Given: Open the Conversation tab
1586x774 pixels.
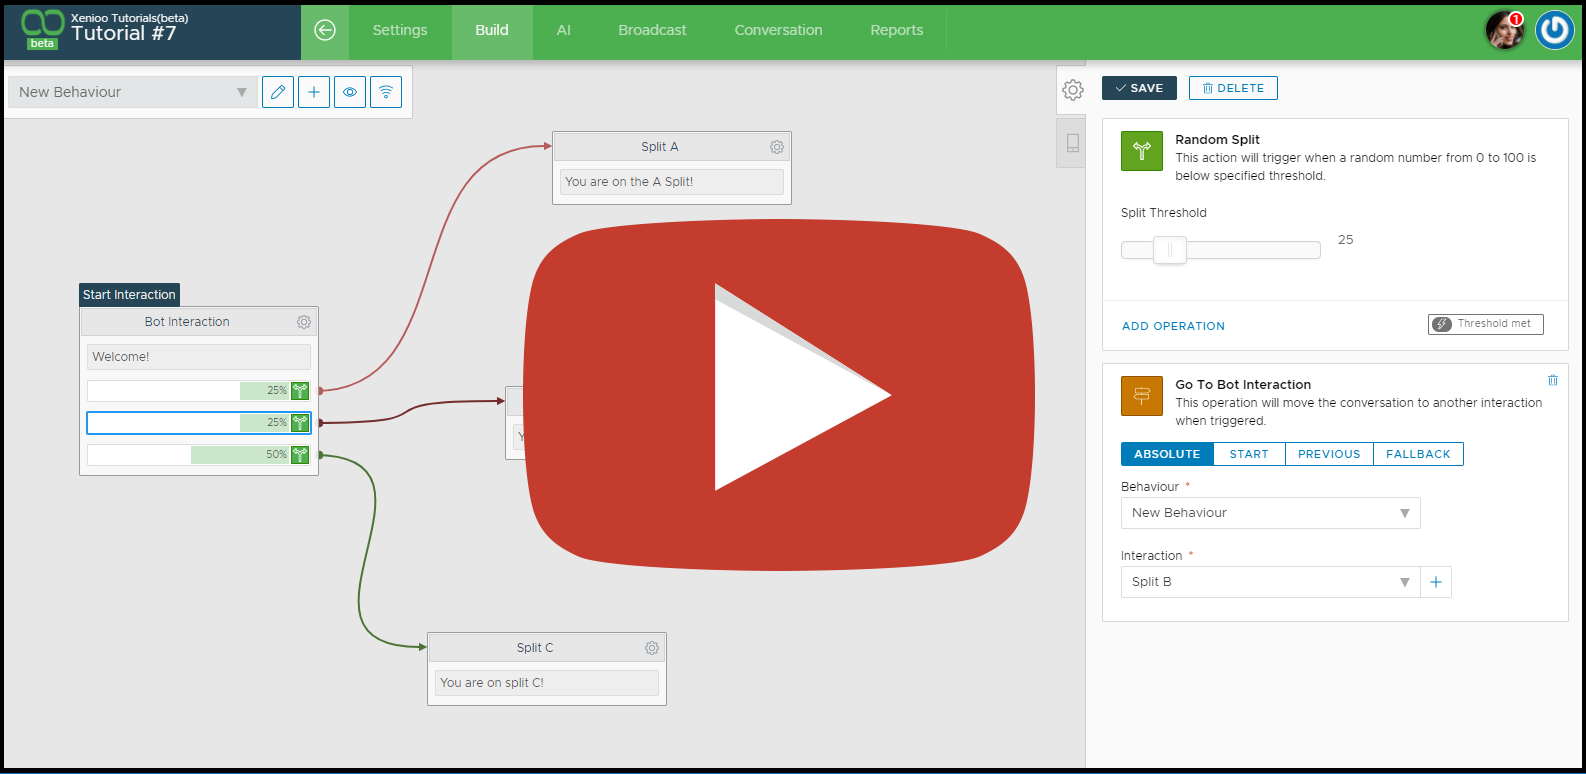Looking at the screenshot, I should point(779,30).
